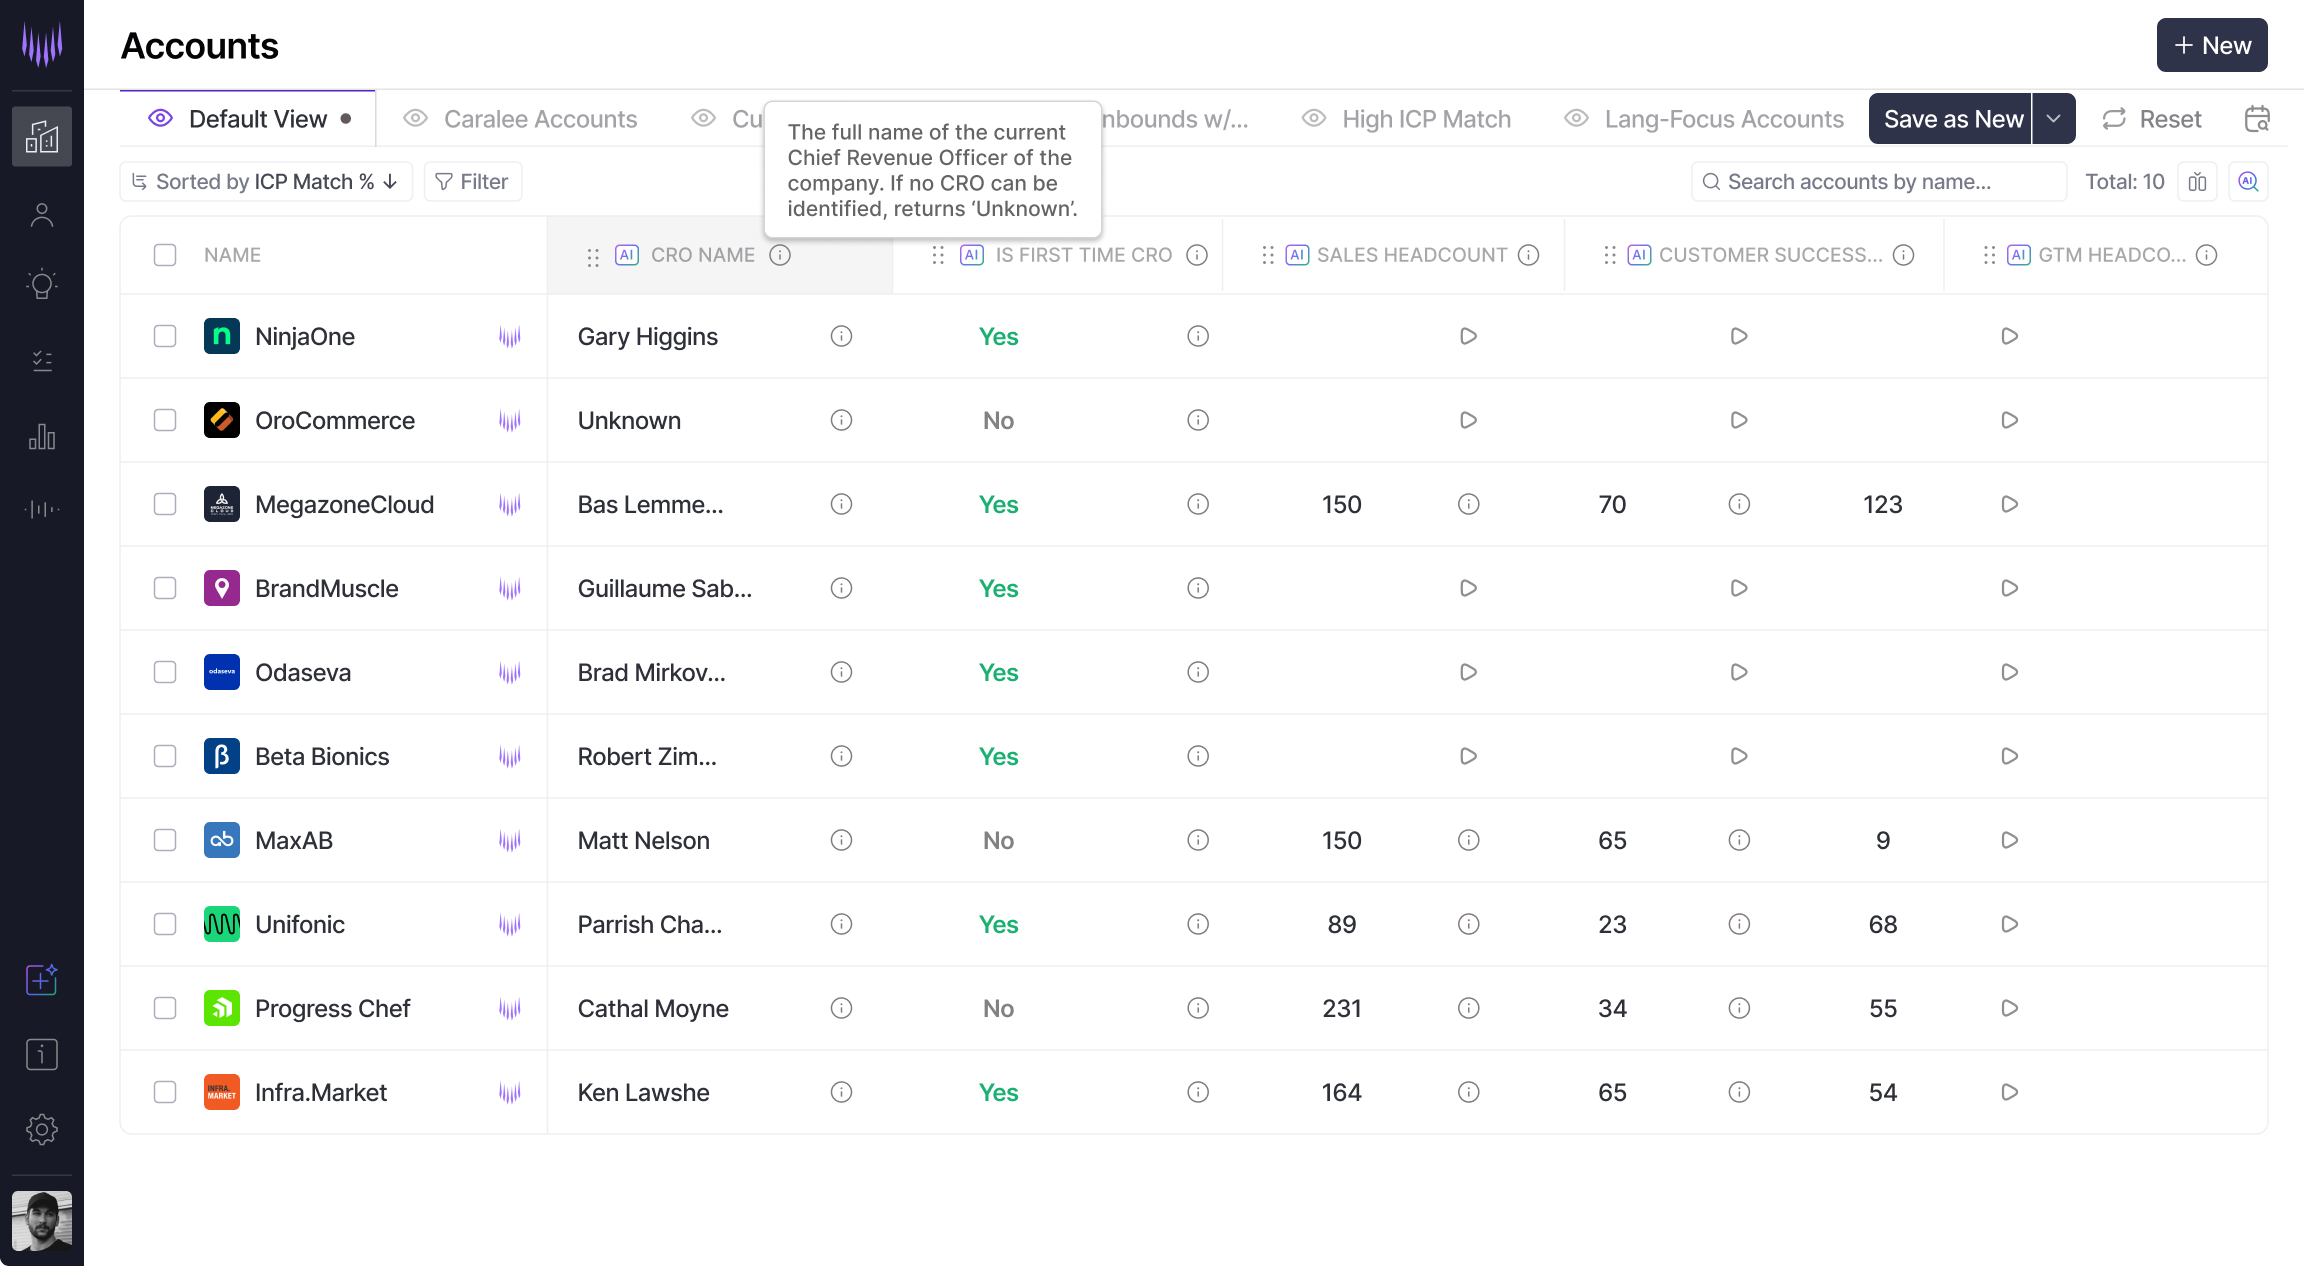The image size is (2304, 1266).
Task: Open the column layout icon next to Total
Action: pos(2197,182)
